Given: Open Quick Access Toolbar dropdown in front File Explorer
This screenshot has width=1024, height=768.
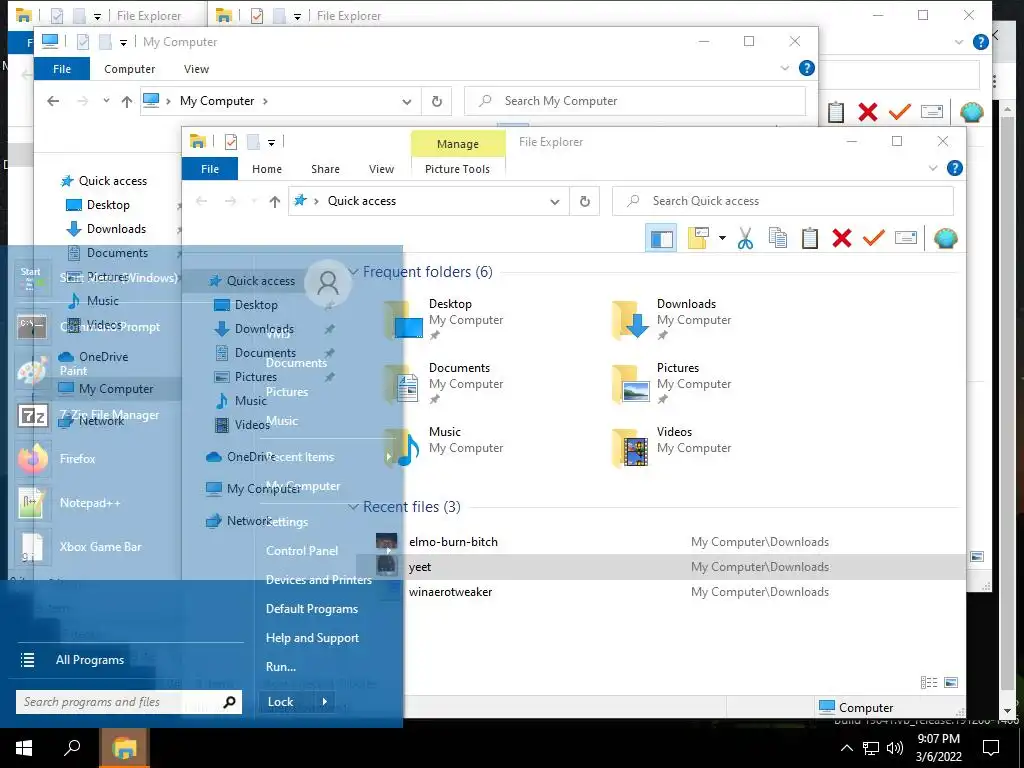Looking at the screenshot, I should click(x=271, y=142).
